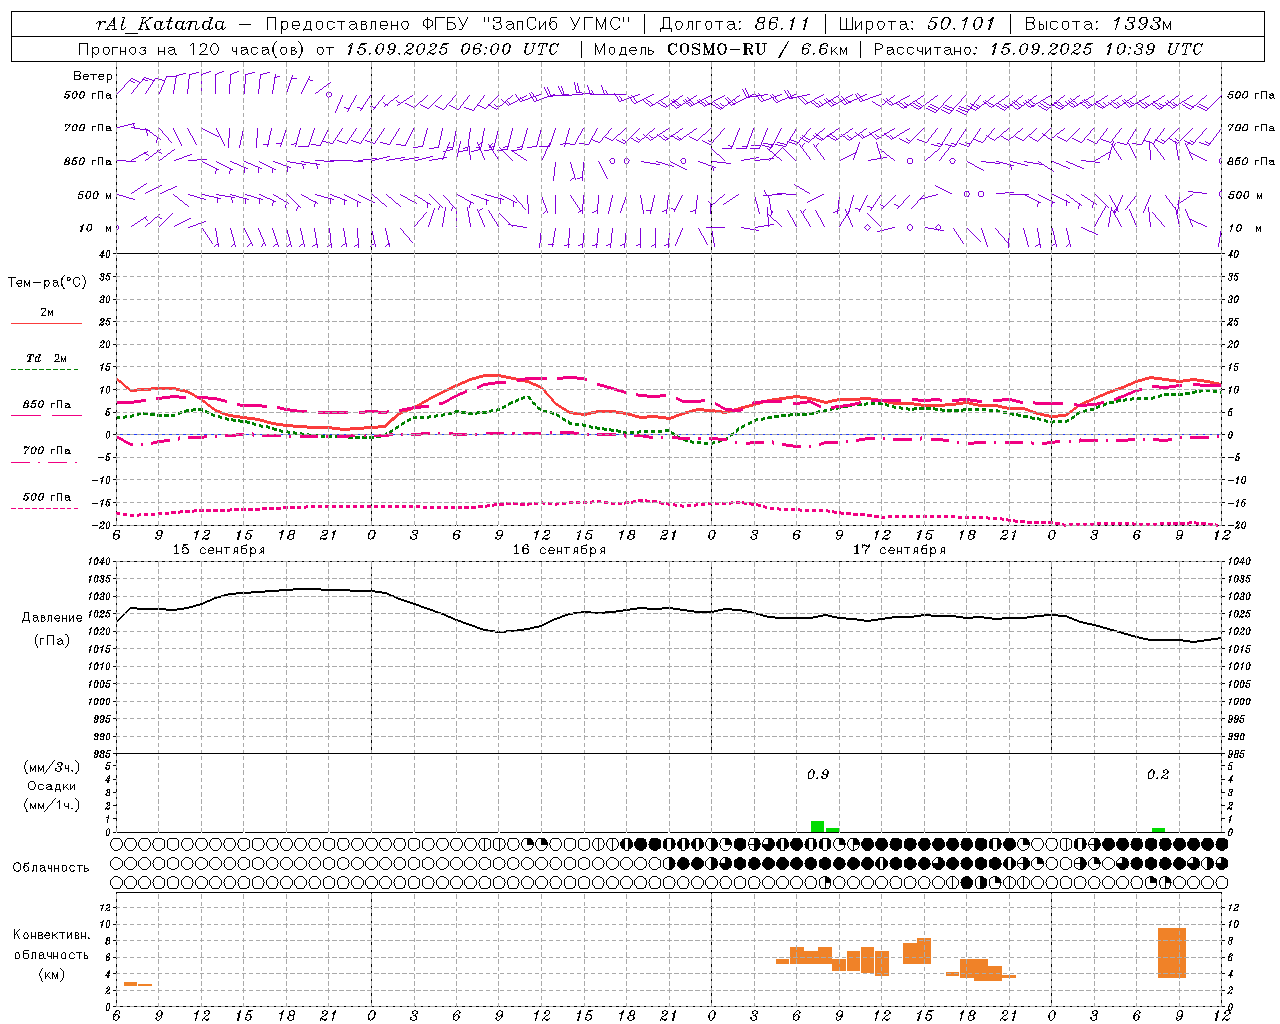Click the 15 сентября date label
The height and width of the screenshot is (1024, 1280).
(219, 550)
